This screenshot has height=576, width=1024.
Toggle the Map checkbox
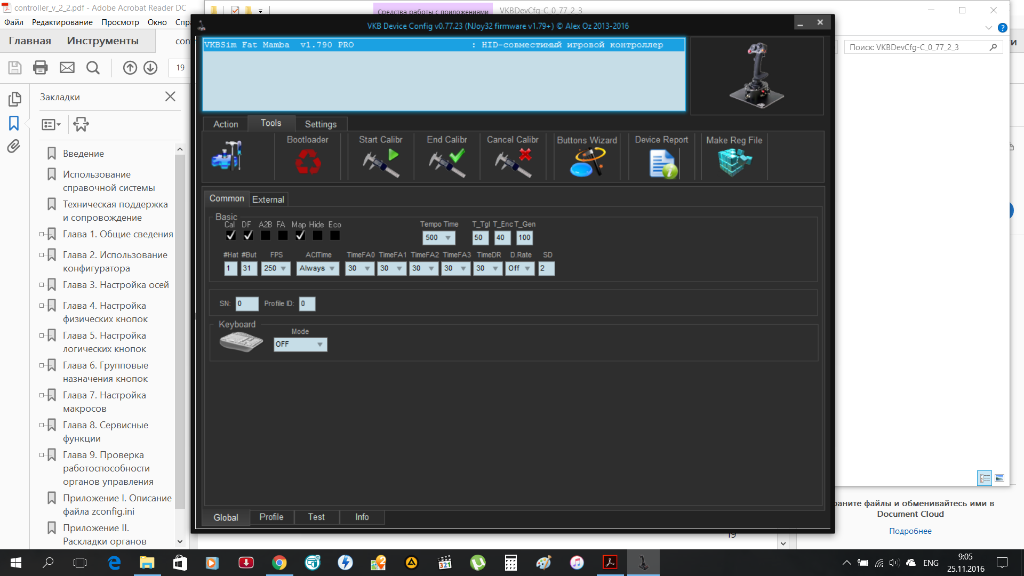(x=300, y=235)
